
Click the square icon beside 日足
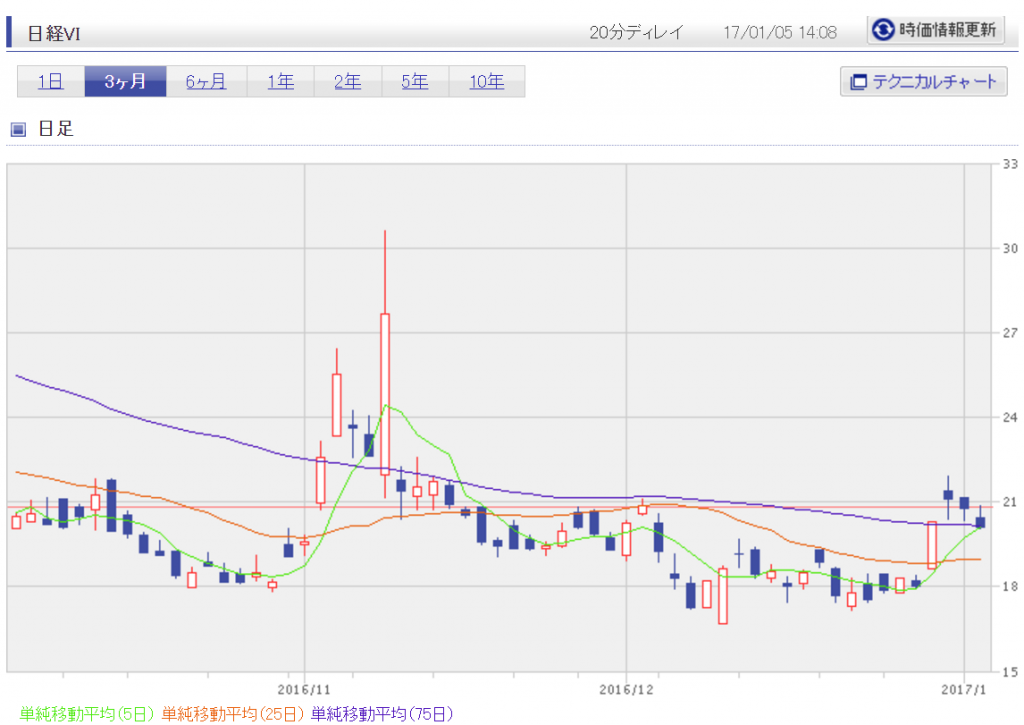(x=18, y=129)
